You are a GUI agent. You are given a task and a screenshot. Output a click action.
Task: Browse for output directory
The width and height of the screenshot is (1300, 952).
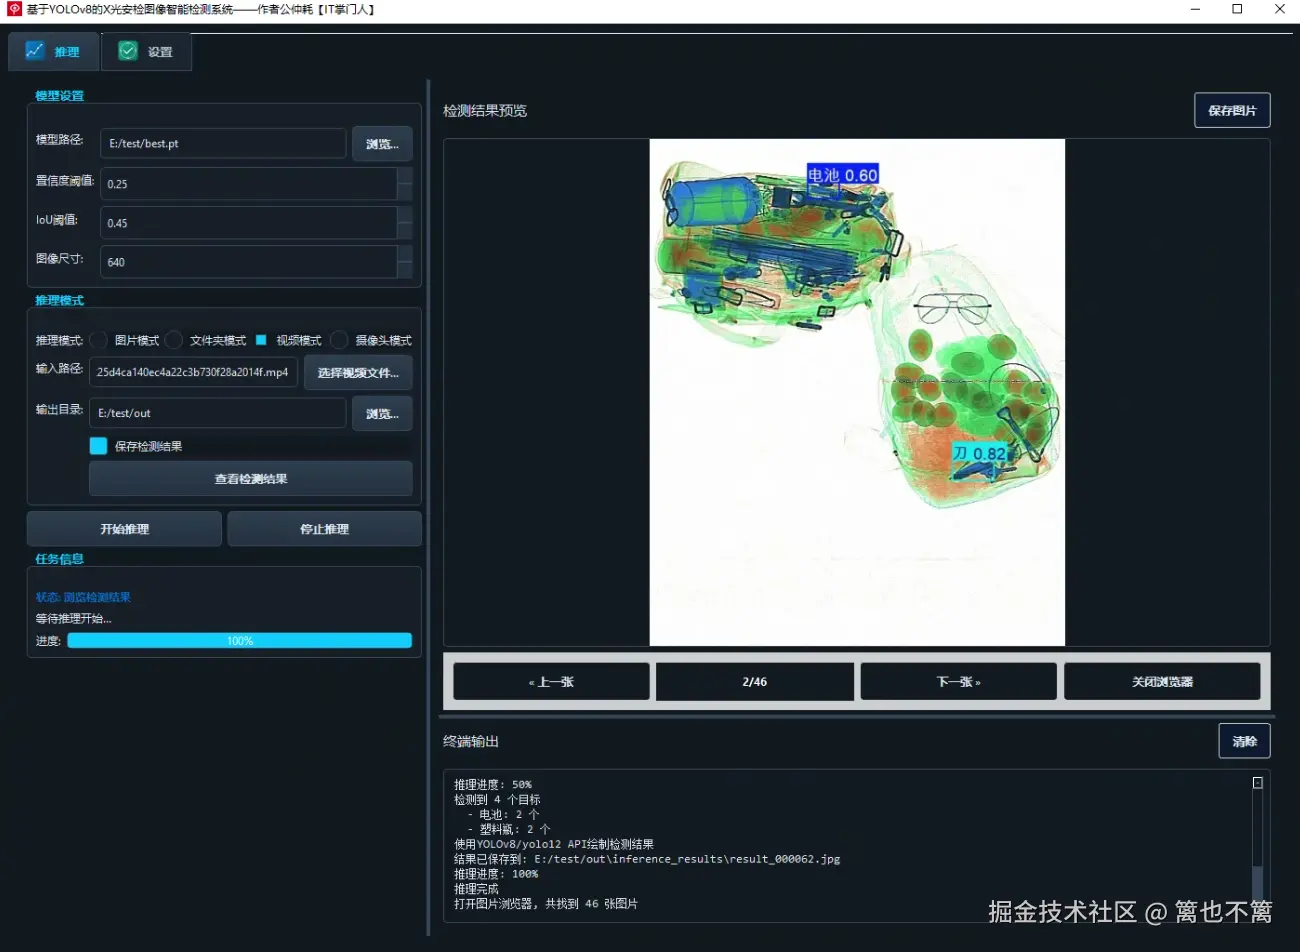(x=382, y=414)
